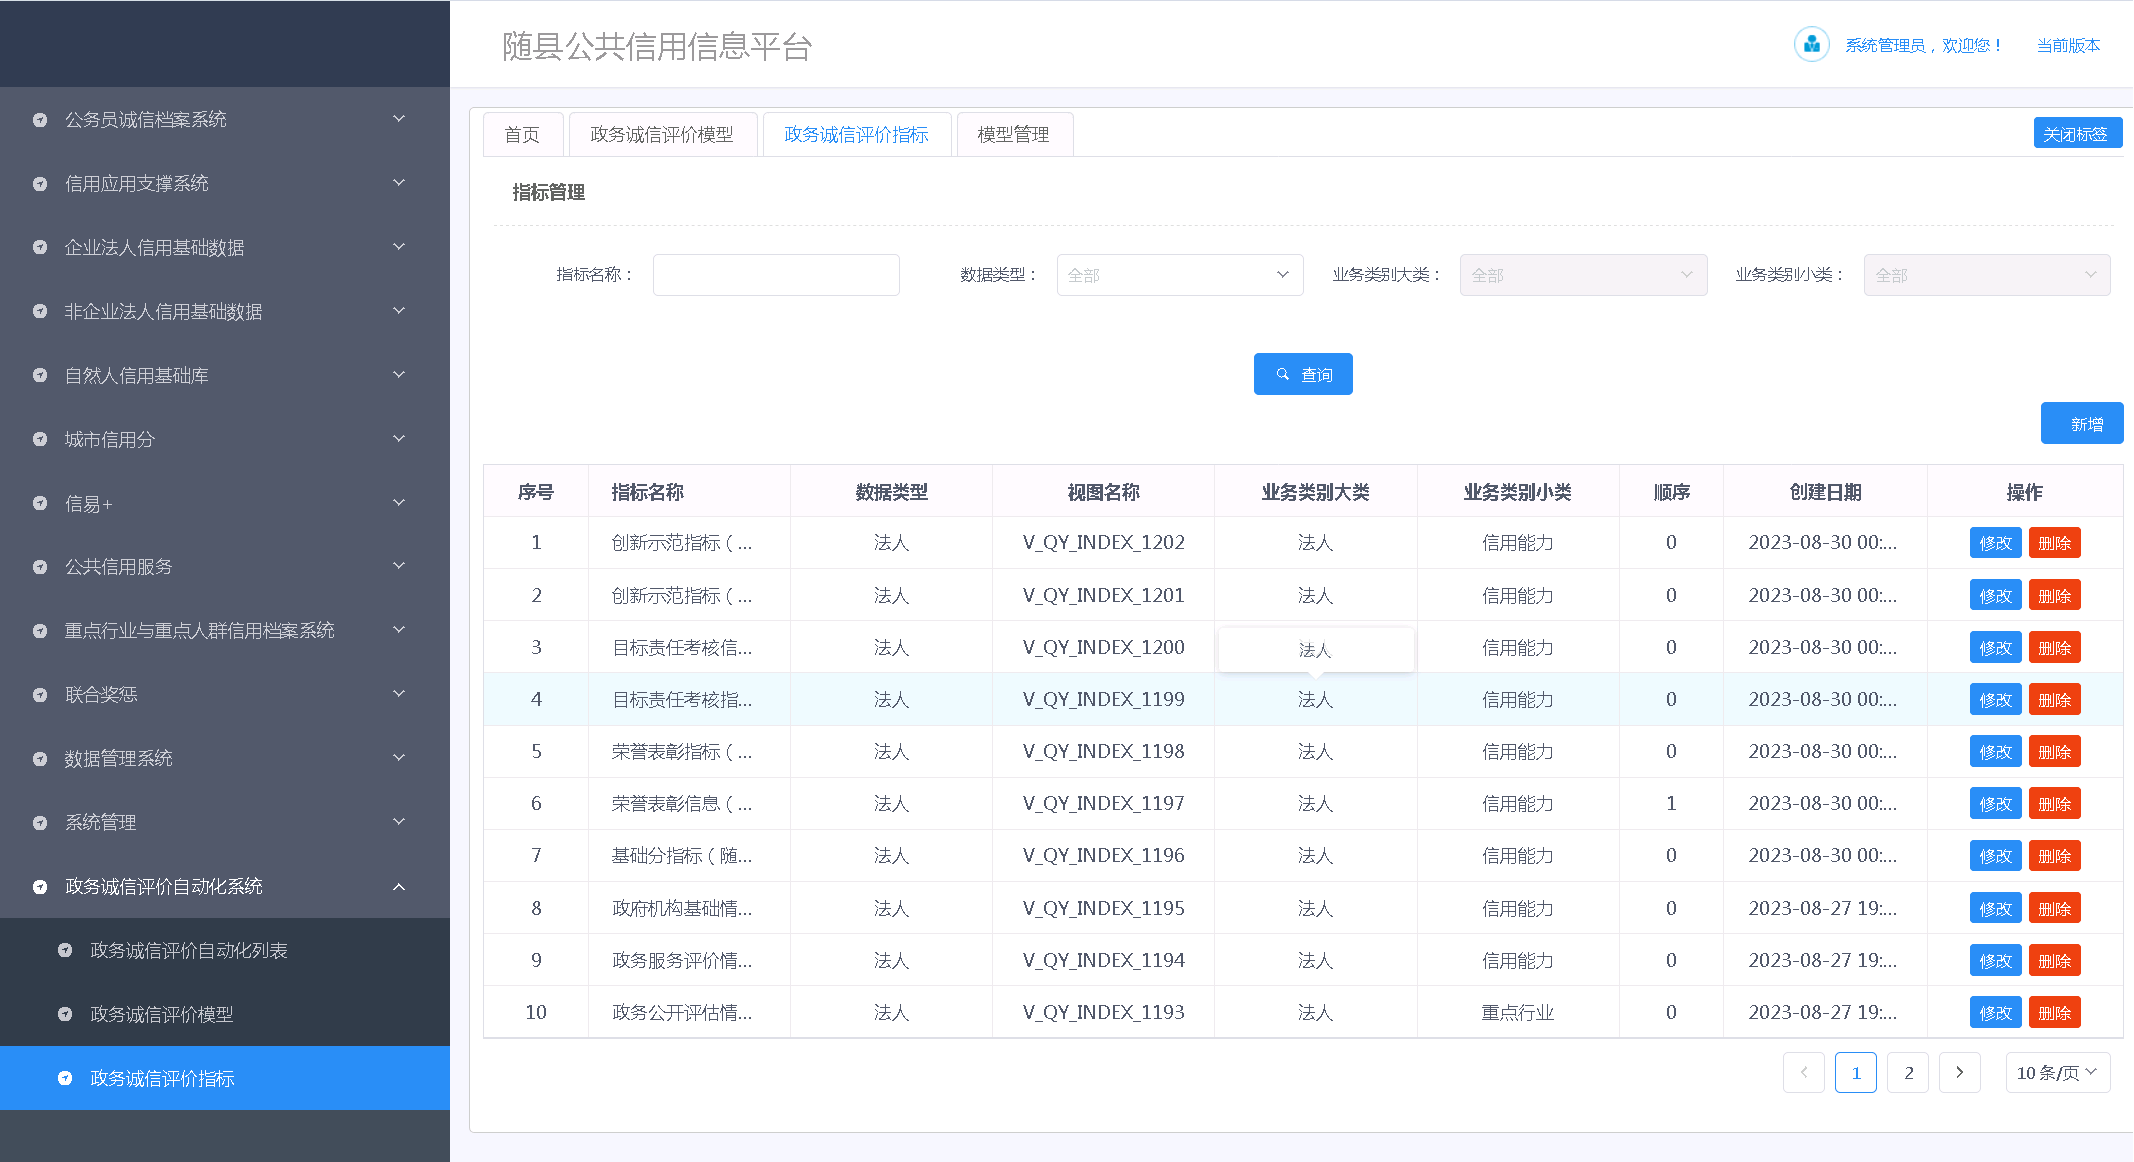Click the 顺序 column header

[1671, 492]
